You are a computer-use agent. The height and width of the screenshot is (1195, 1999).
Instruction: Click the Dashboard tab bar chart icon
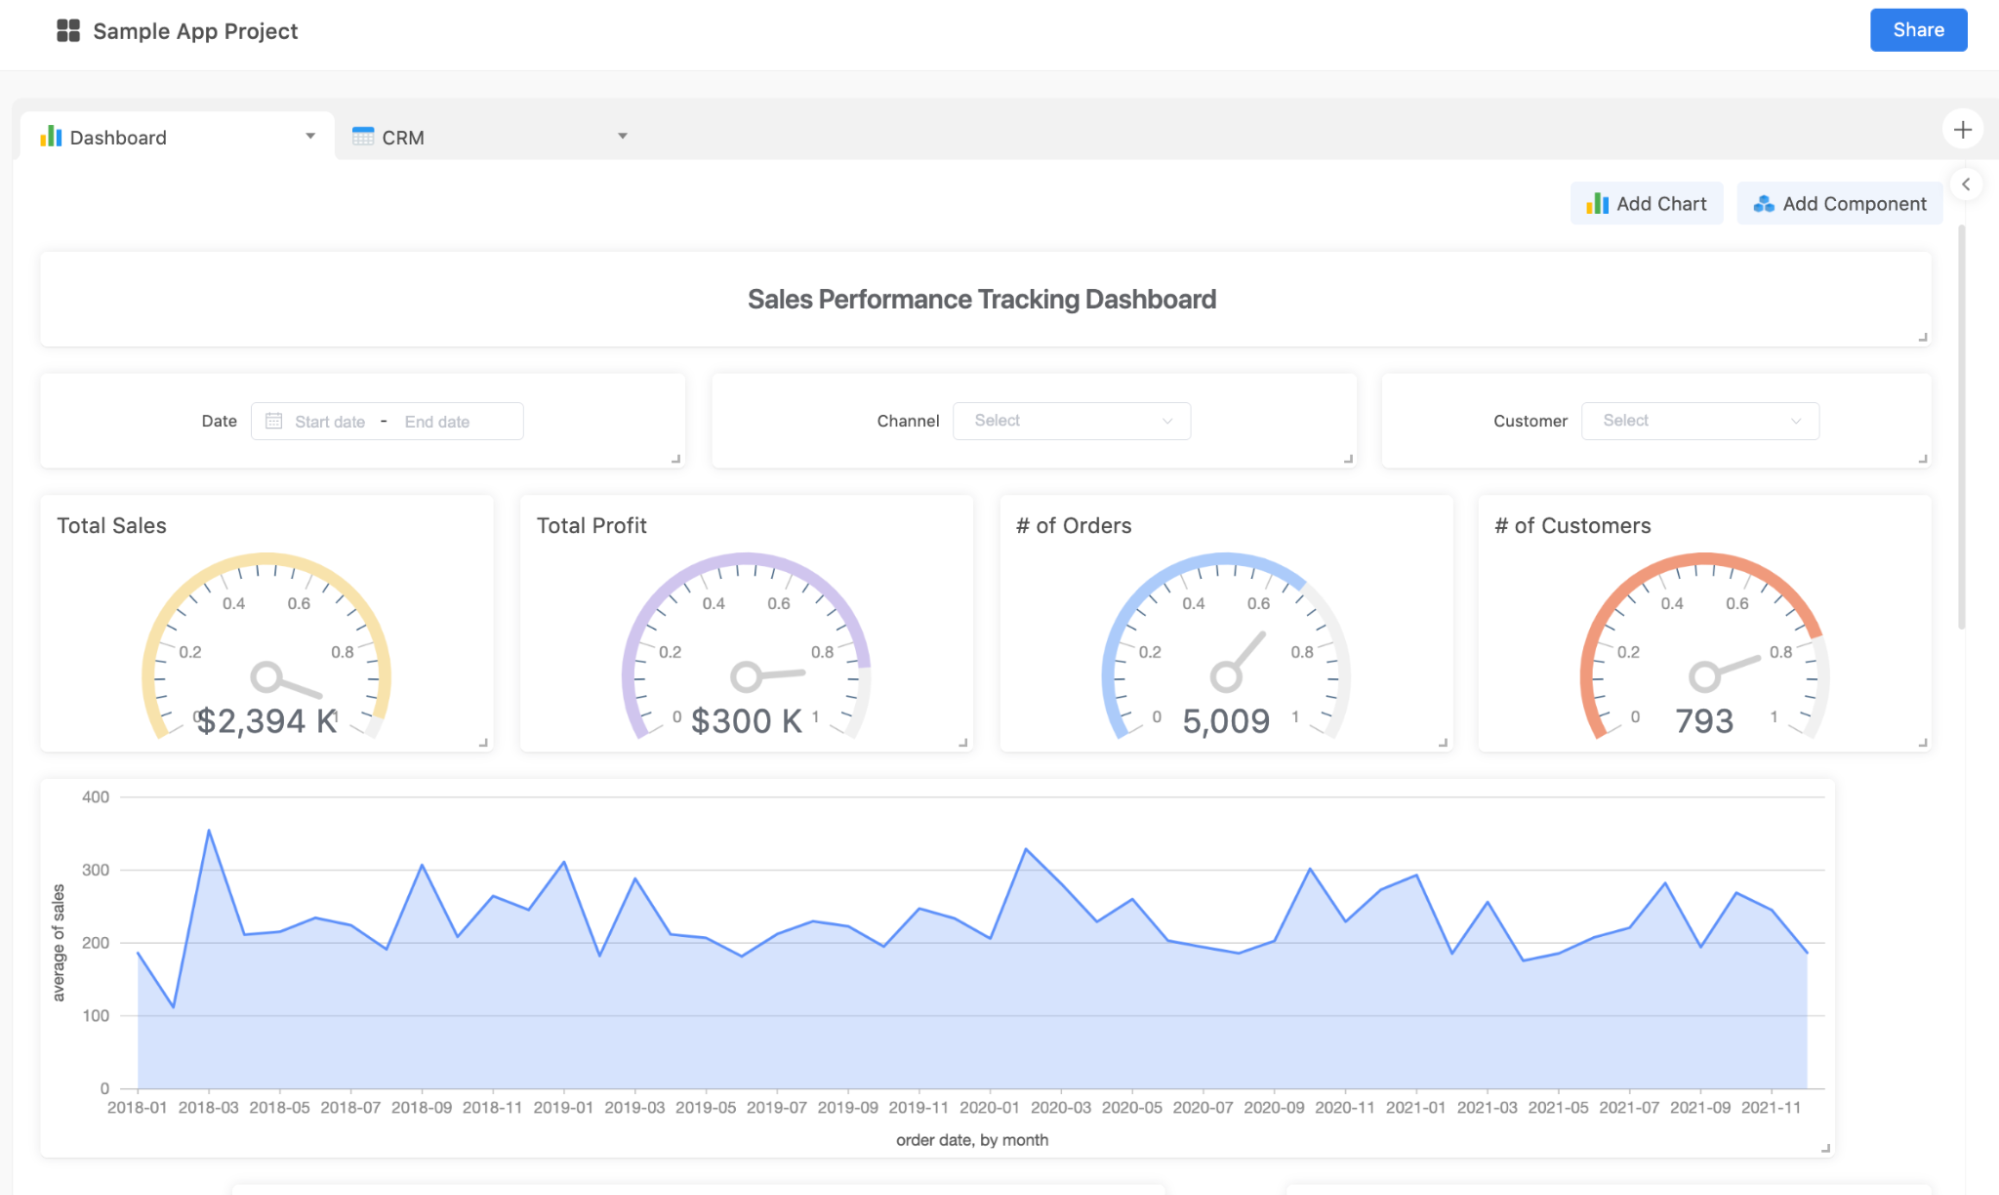tap(51, 137)
